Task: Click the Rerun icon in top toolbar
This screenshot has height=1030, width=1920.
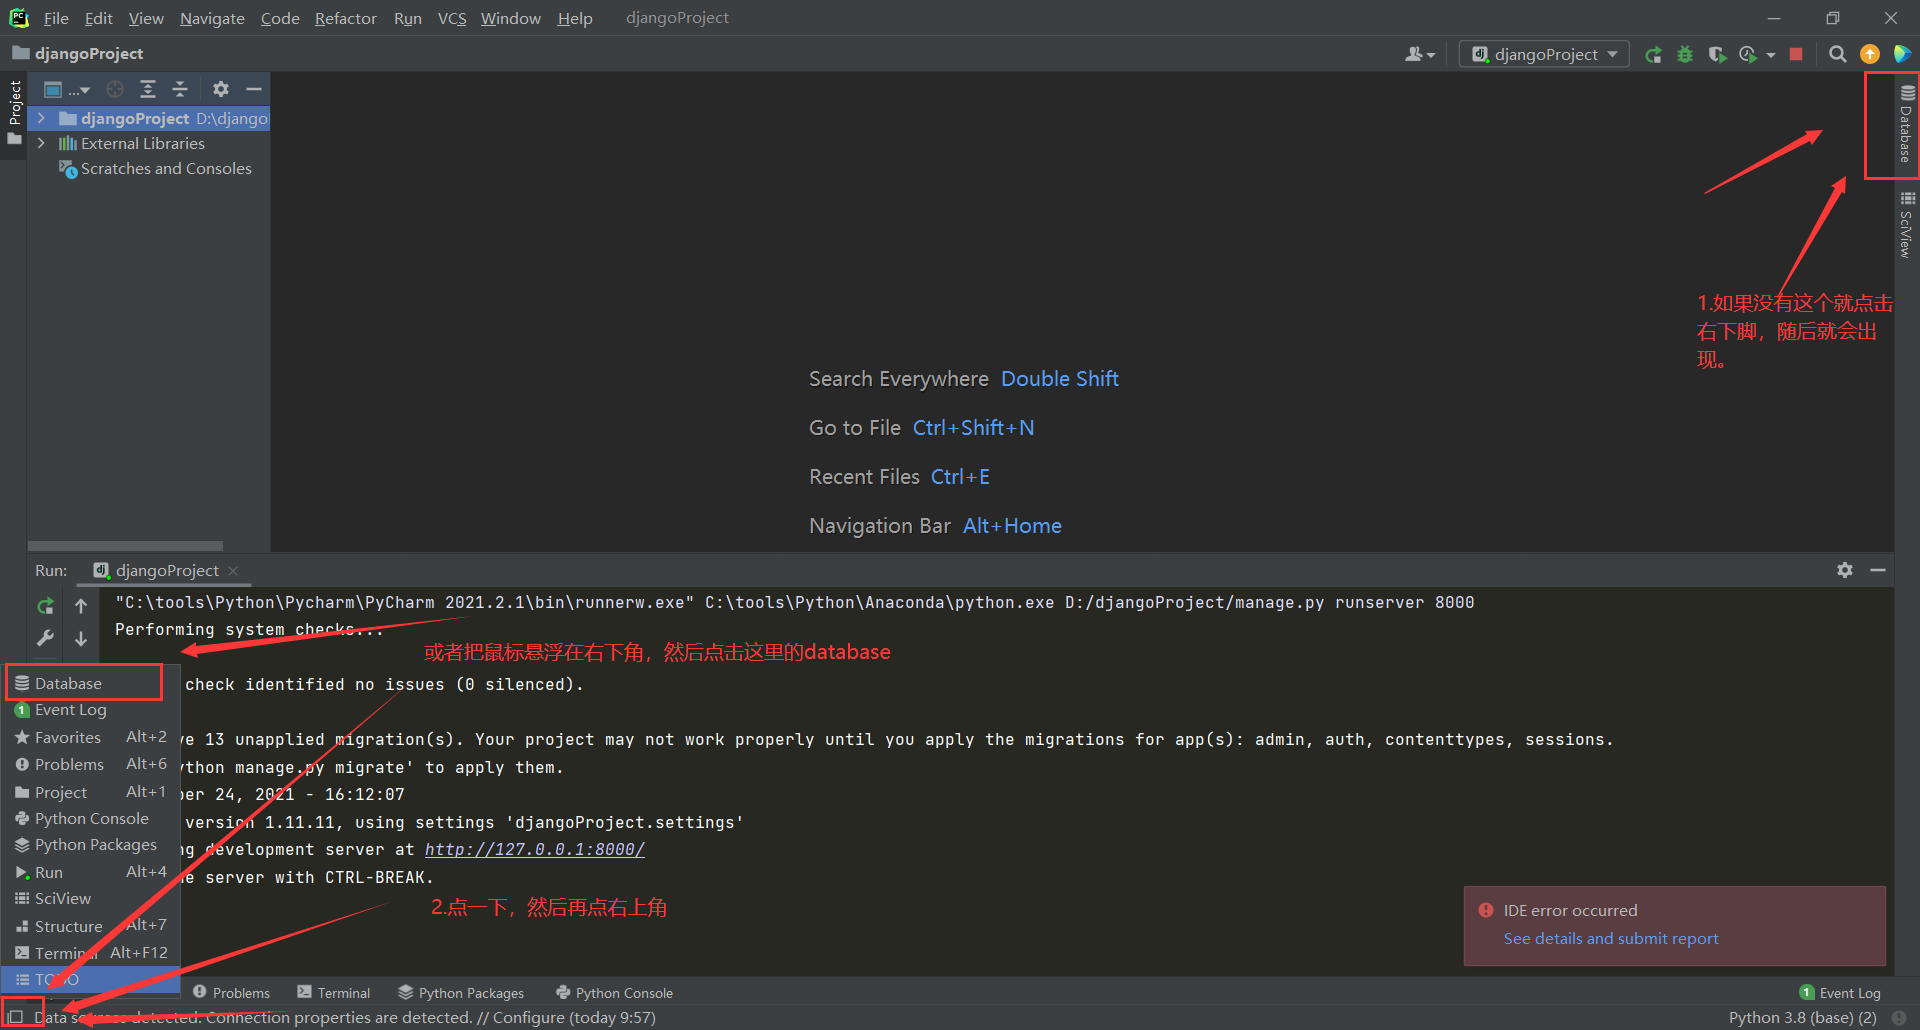Action: point(1653,54)
